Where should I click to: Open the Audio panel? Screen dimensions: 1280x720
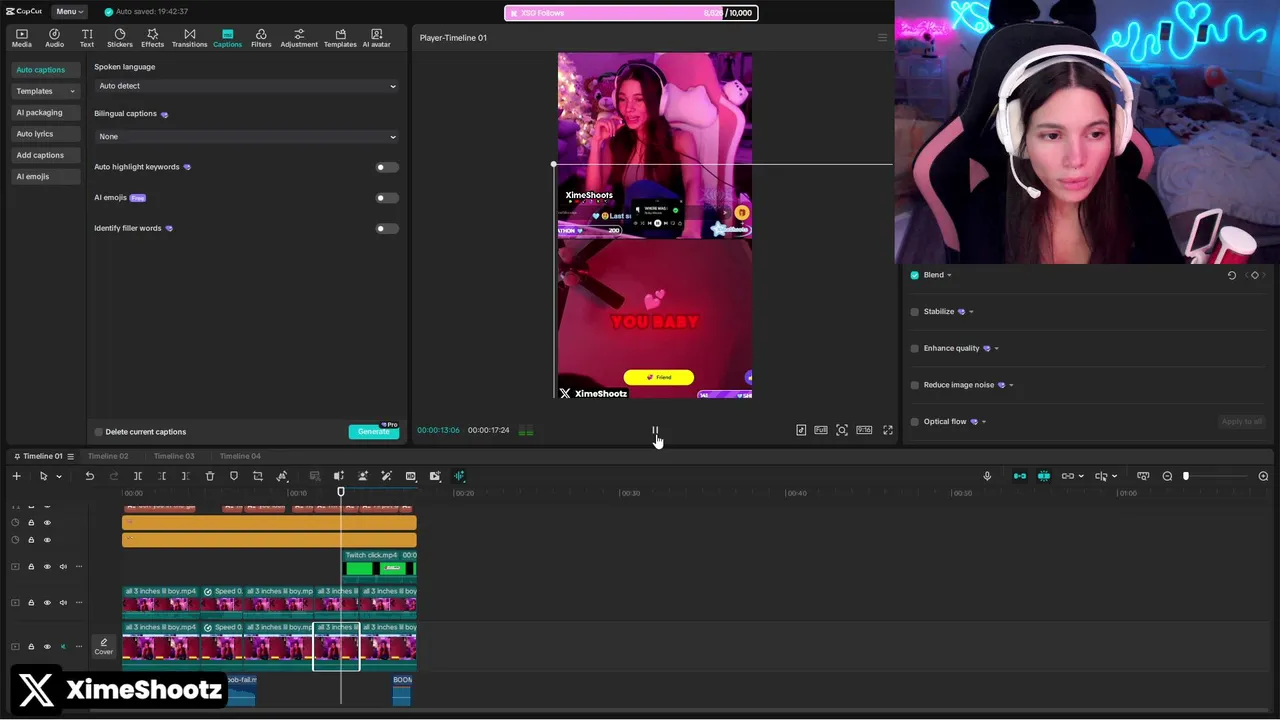[54, 38]
